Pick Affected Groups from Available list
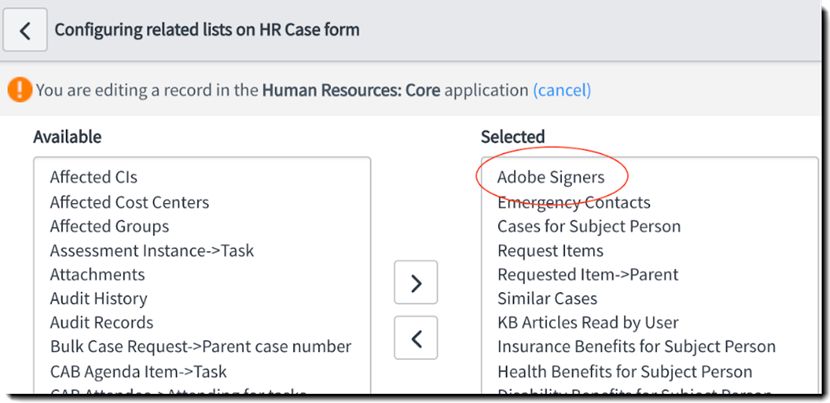The height and width of the screenshot is (403, 830). 110,226
